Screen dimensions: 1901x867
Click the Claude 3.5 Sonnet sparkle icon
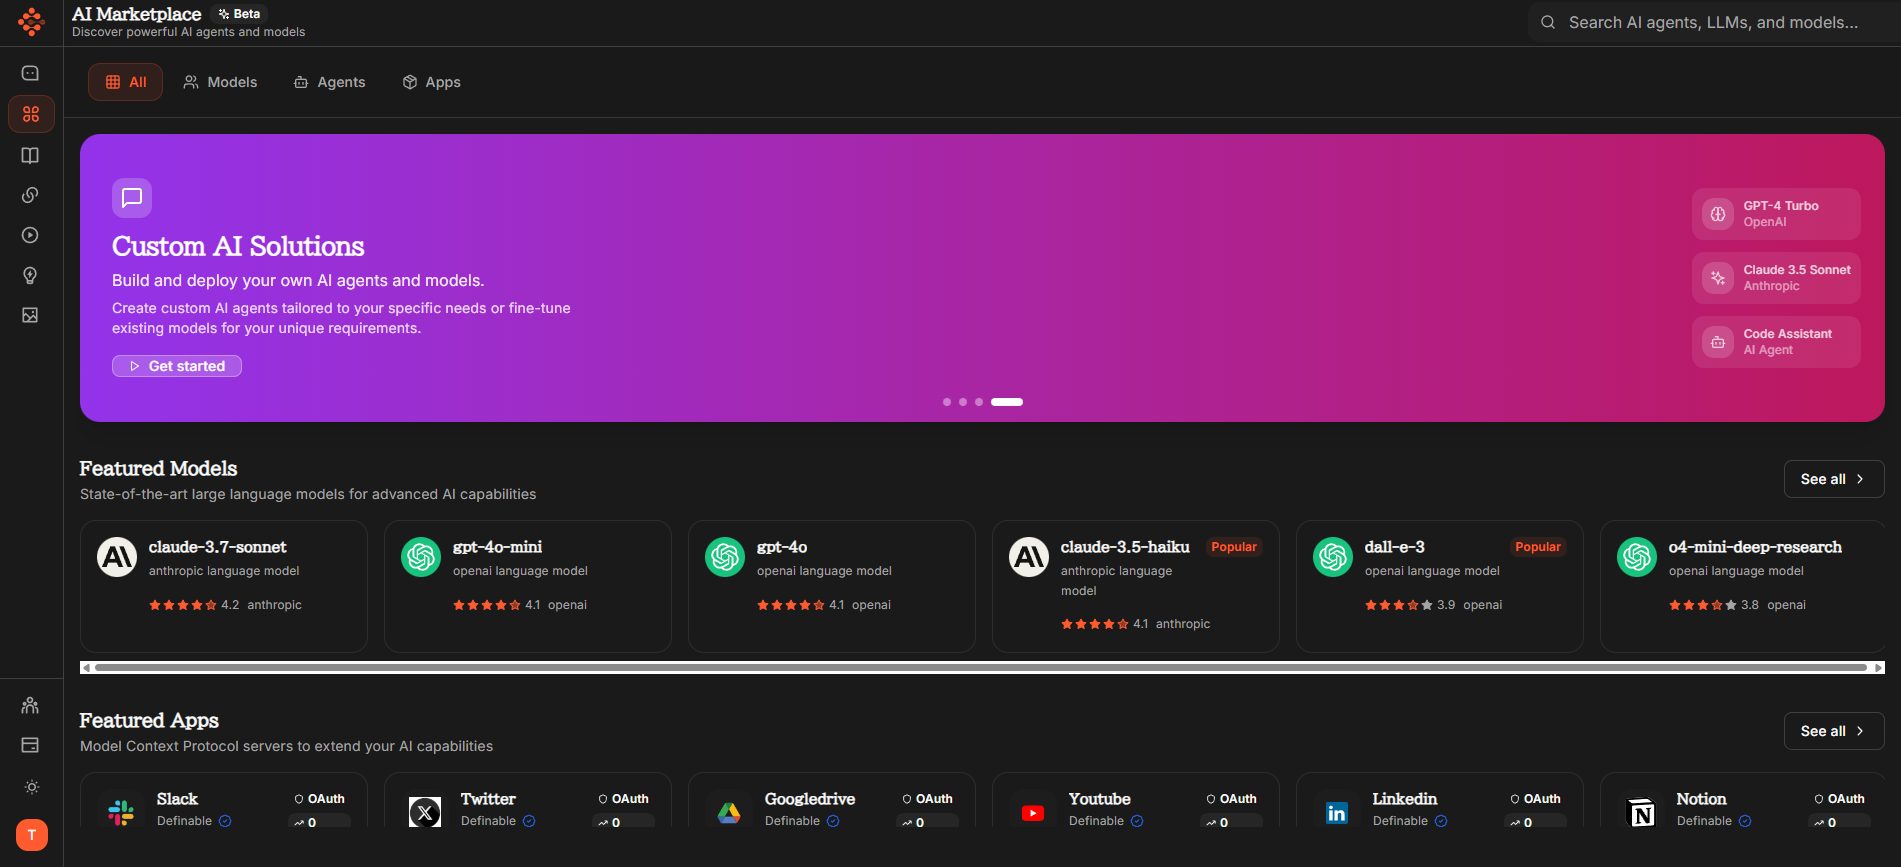pyautogui.click(x=1718, y=278)
